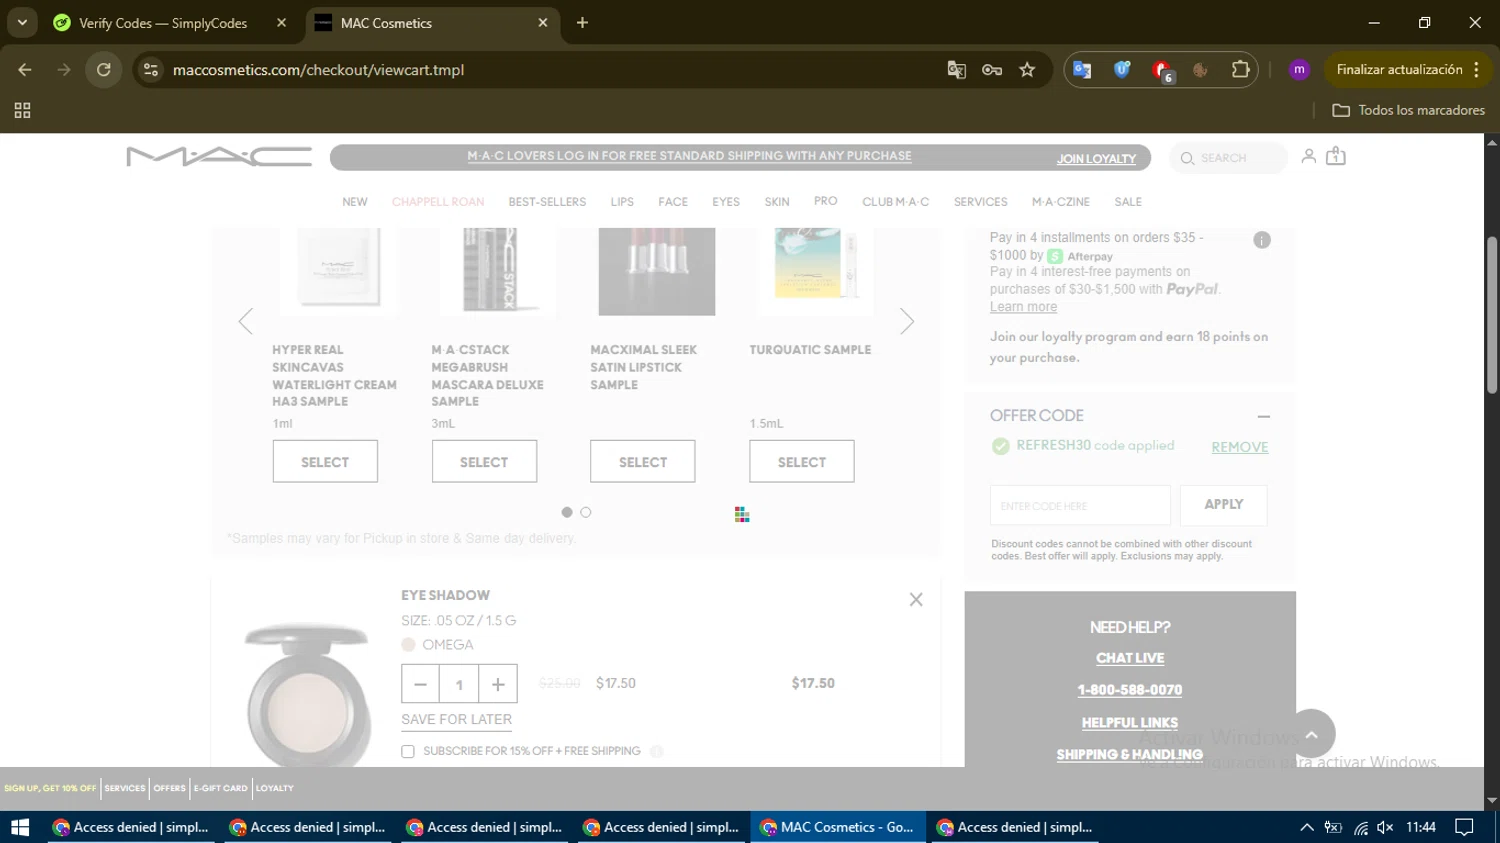Screen dimensions: 1500x843
Task: Open the browser extensions puzzle icon
Action: (x=1241, y=70)
